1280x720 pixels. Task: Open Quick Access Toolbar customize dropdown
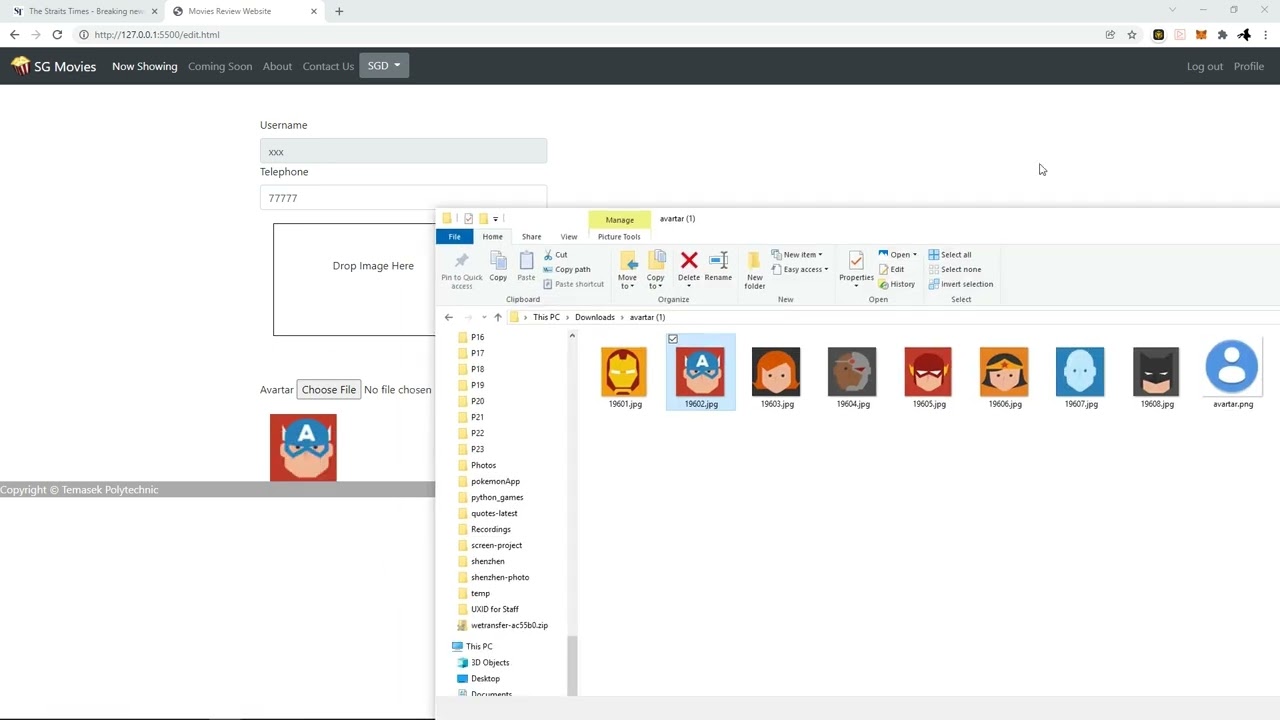(x=496, y=218)
